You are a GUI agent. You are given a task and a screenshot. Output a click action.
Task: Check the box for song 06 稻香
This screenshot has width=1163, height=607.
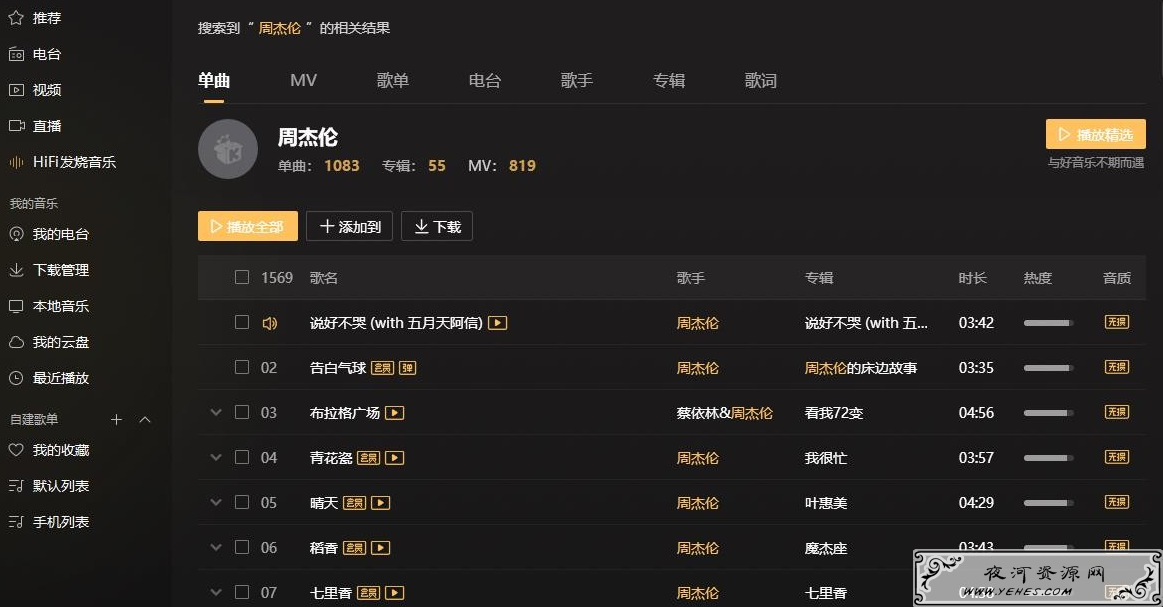pyautogui.click(x=242, y=547)
